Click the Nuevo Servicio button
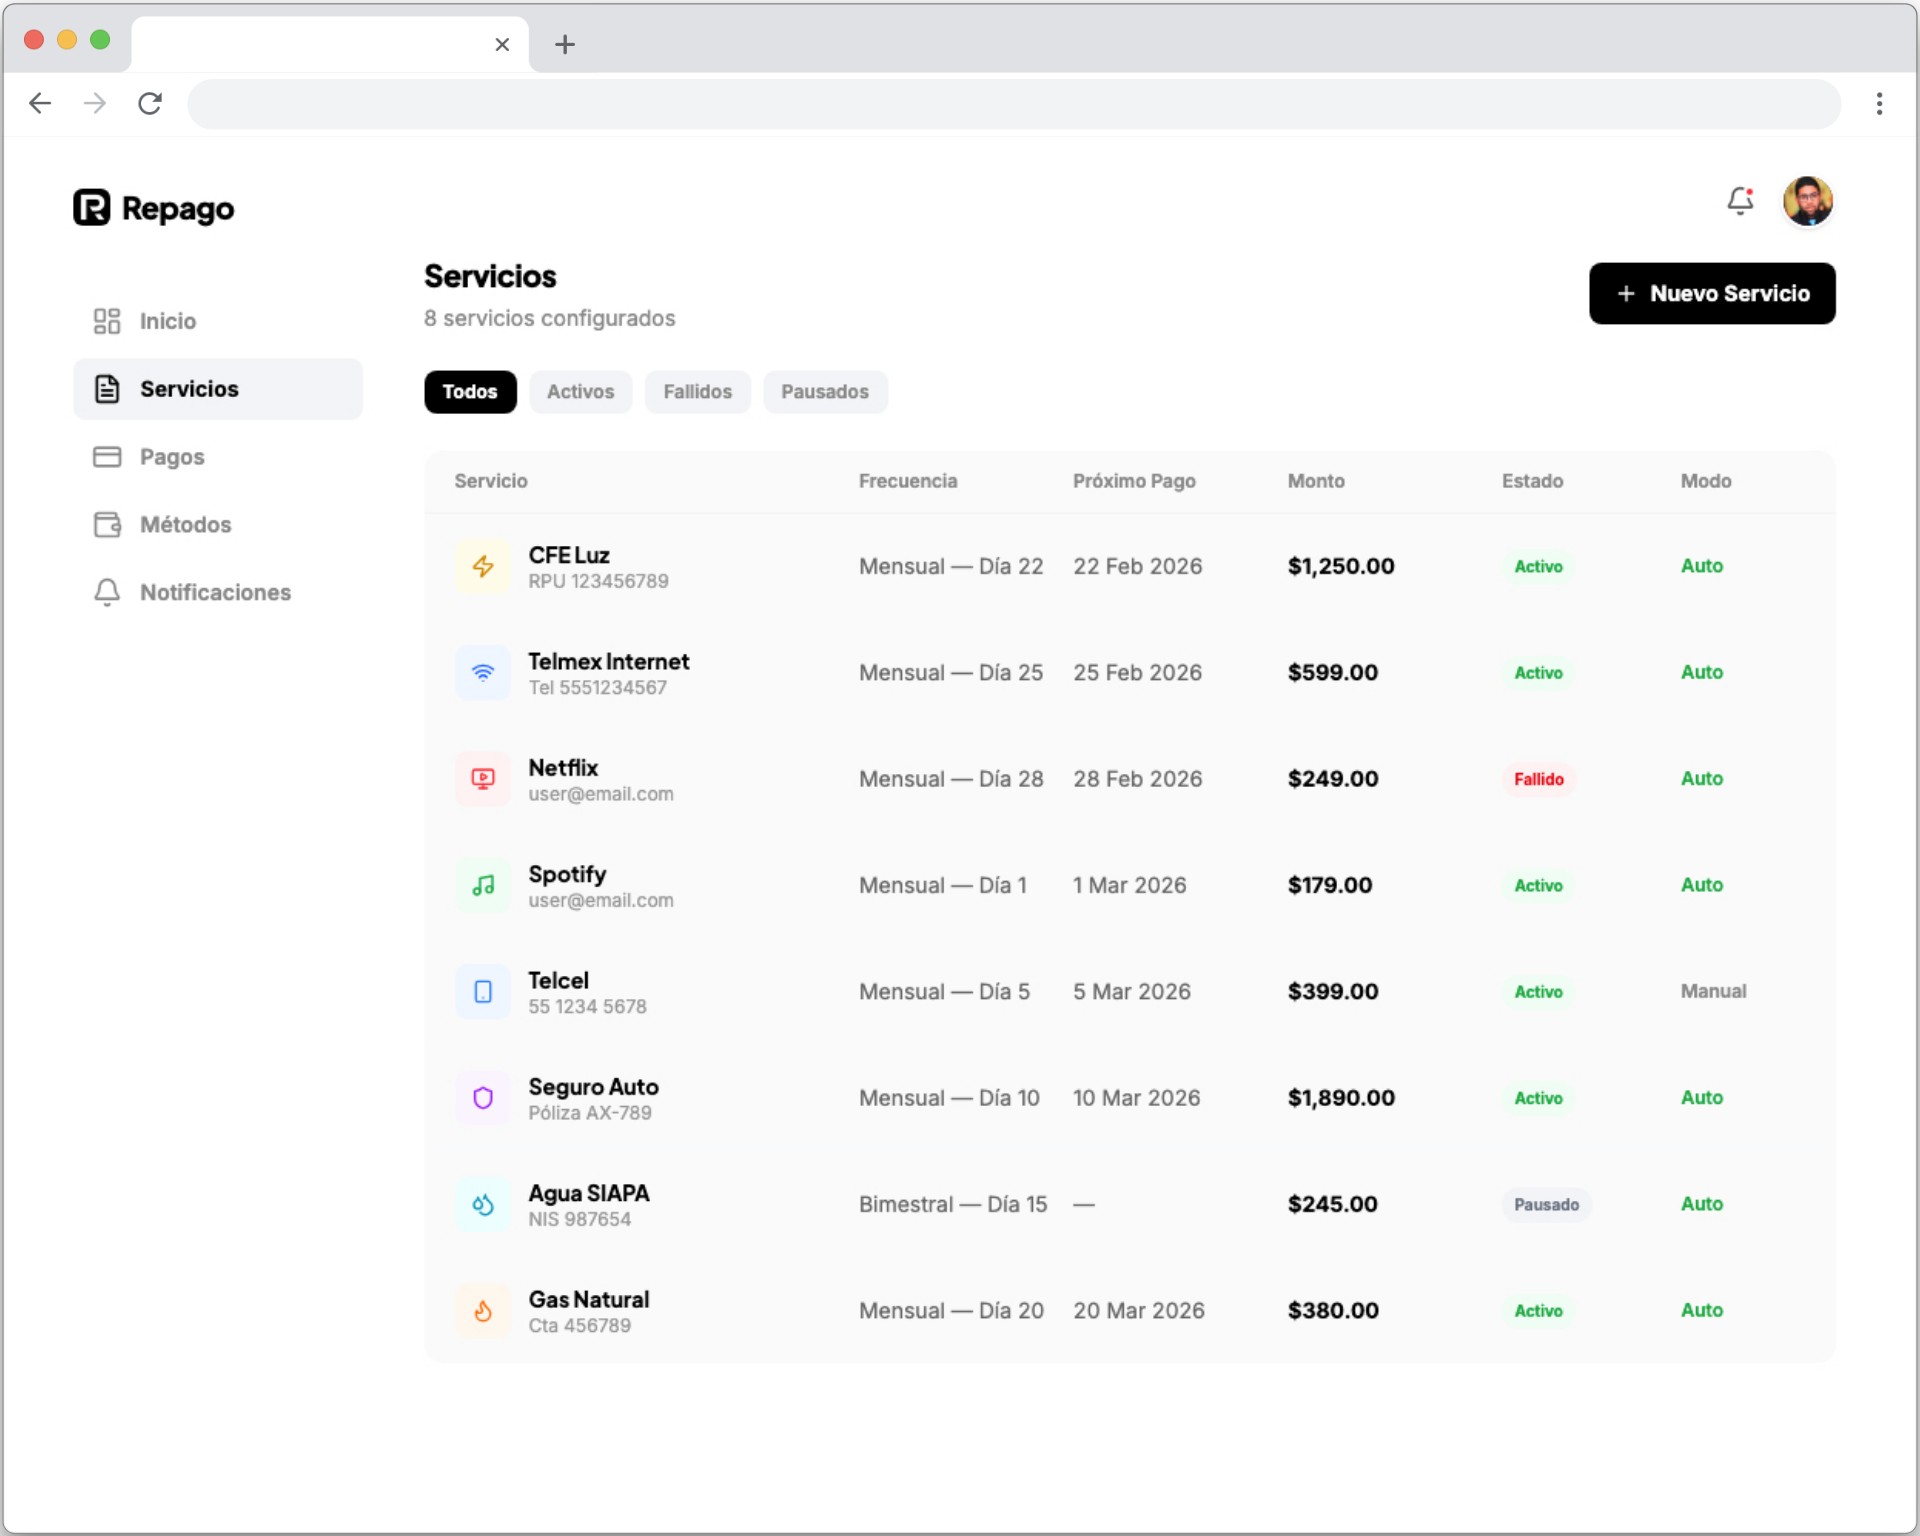This screenshot has height=1536, width=1920. point(1712,293)
